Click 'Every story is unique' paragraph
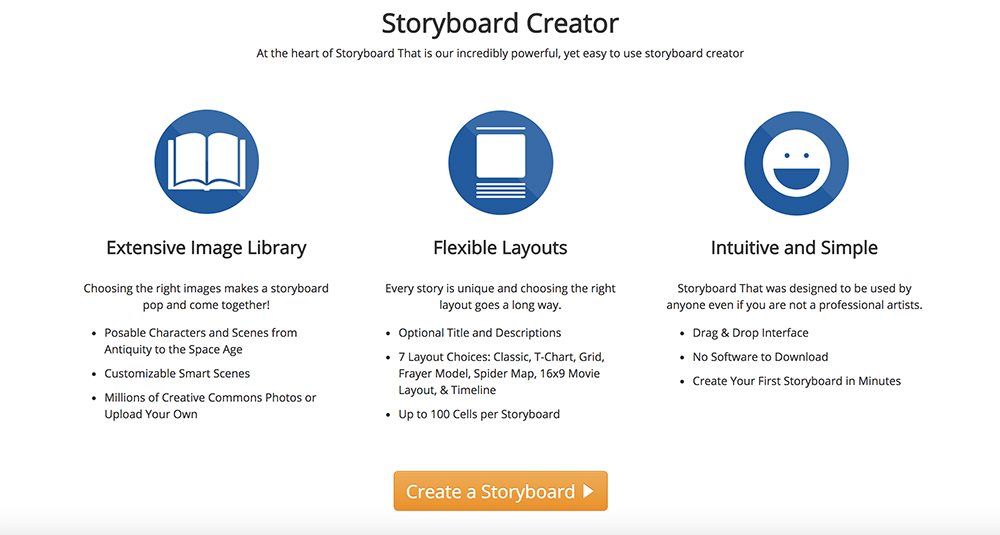Viewport: 1000px width, 535px height. [500, 297]
